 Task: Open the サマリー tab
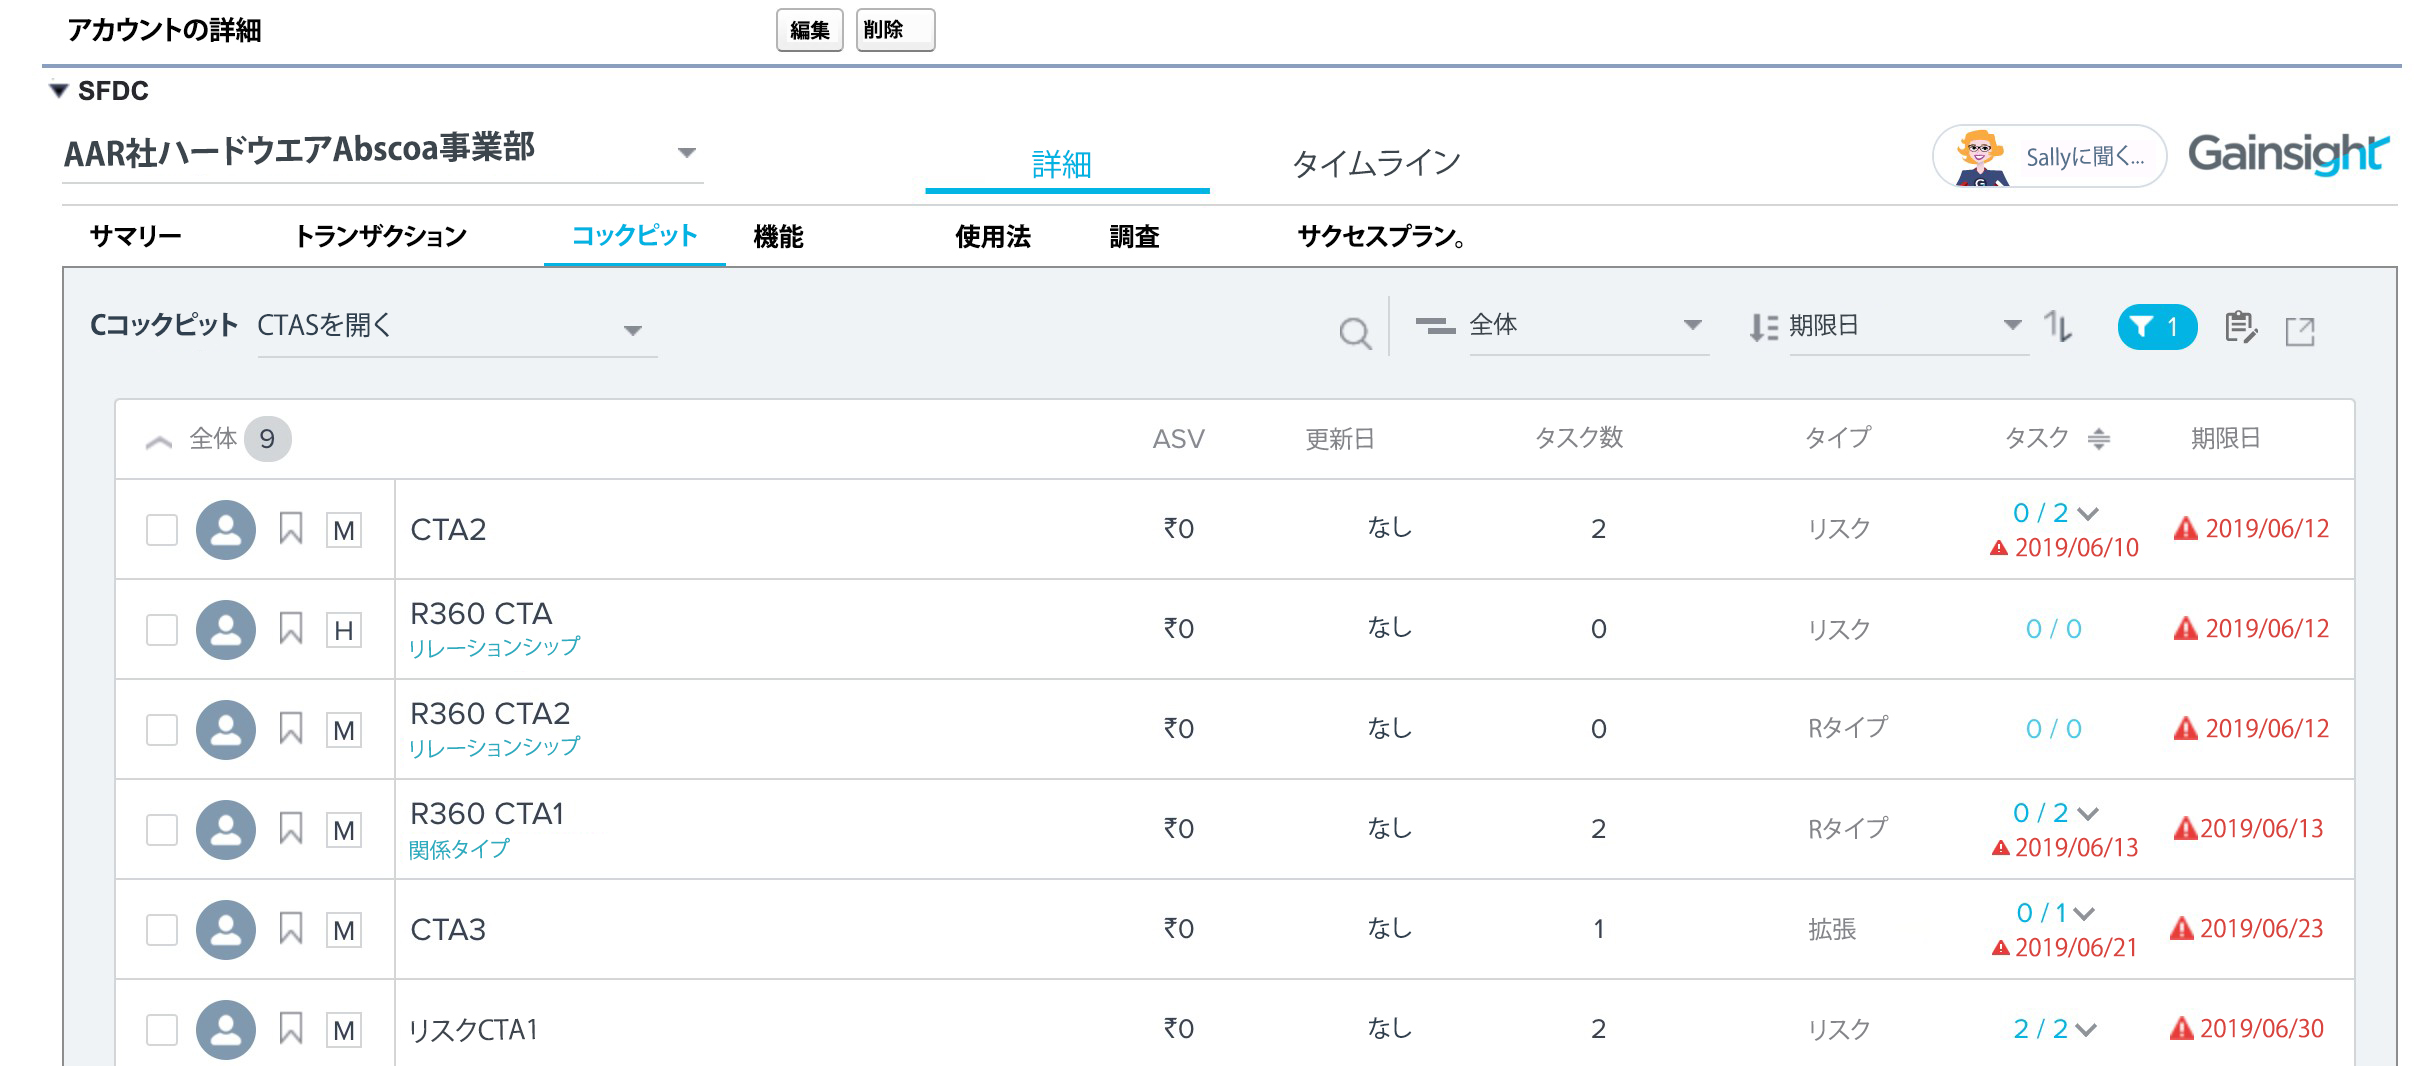coord(136,237)
